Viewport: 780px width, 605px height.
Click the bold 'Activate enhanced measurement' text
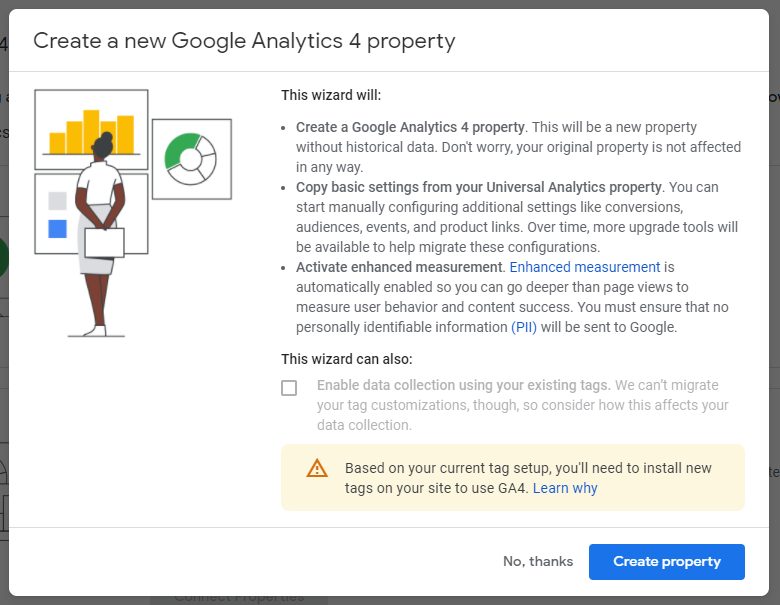coord(399,267)
